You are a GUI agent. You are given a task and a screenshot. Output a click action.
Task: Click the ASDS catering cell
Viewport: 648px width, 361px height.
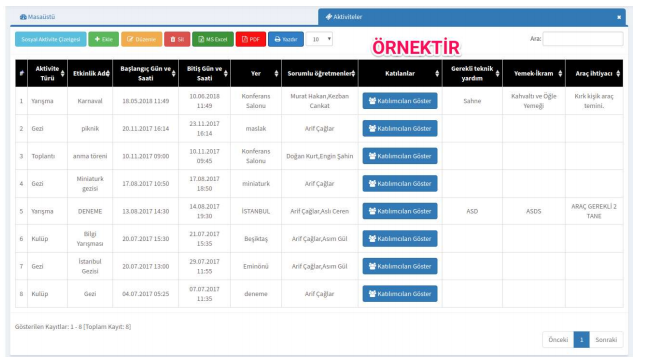point(534,211)
